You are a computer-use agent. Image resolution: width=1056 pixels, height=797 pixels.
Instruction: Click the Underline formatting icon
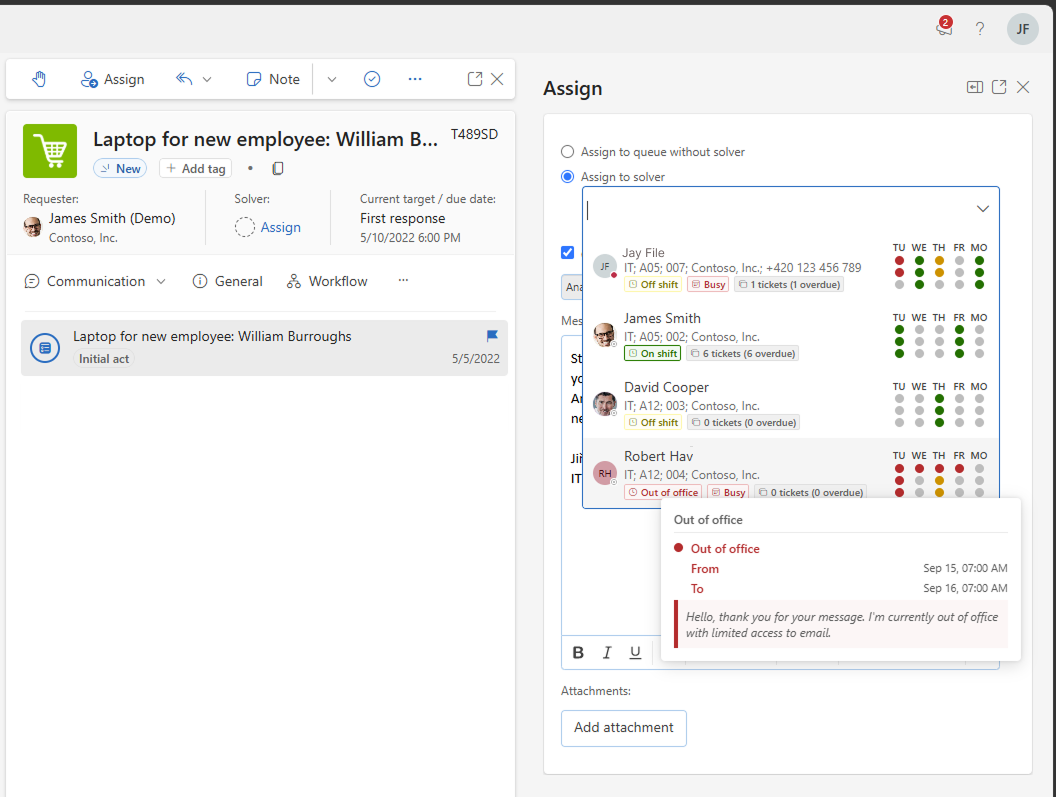coord(635,652)
